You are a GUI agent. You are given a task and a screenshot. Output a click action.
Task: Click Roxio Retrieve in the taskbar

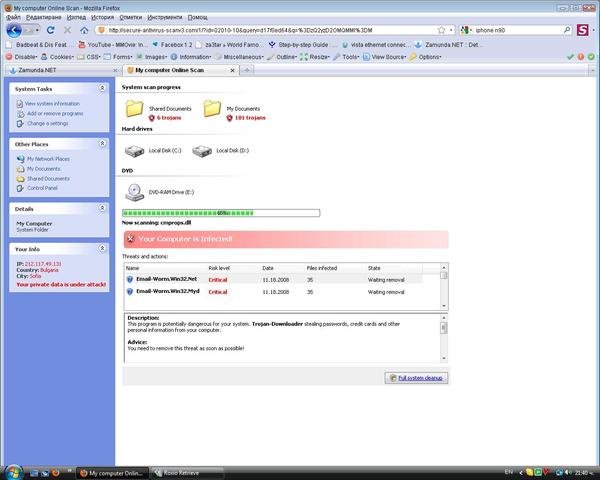coord(187,473)
